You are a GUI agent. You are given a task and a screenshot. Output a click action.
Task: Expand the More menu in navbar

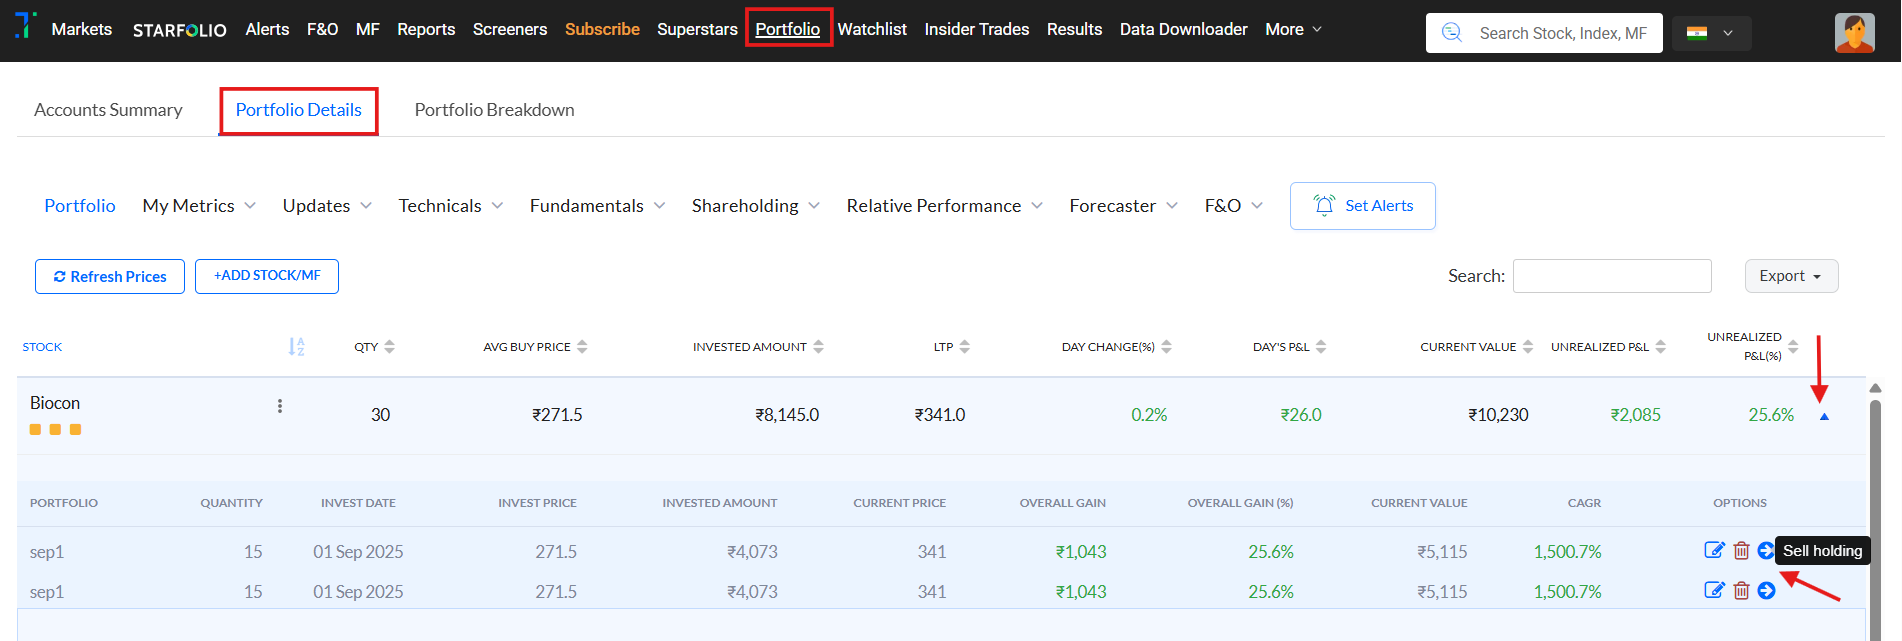1293,30
